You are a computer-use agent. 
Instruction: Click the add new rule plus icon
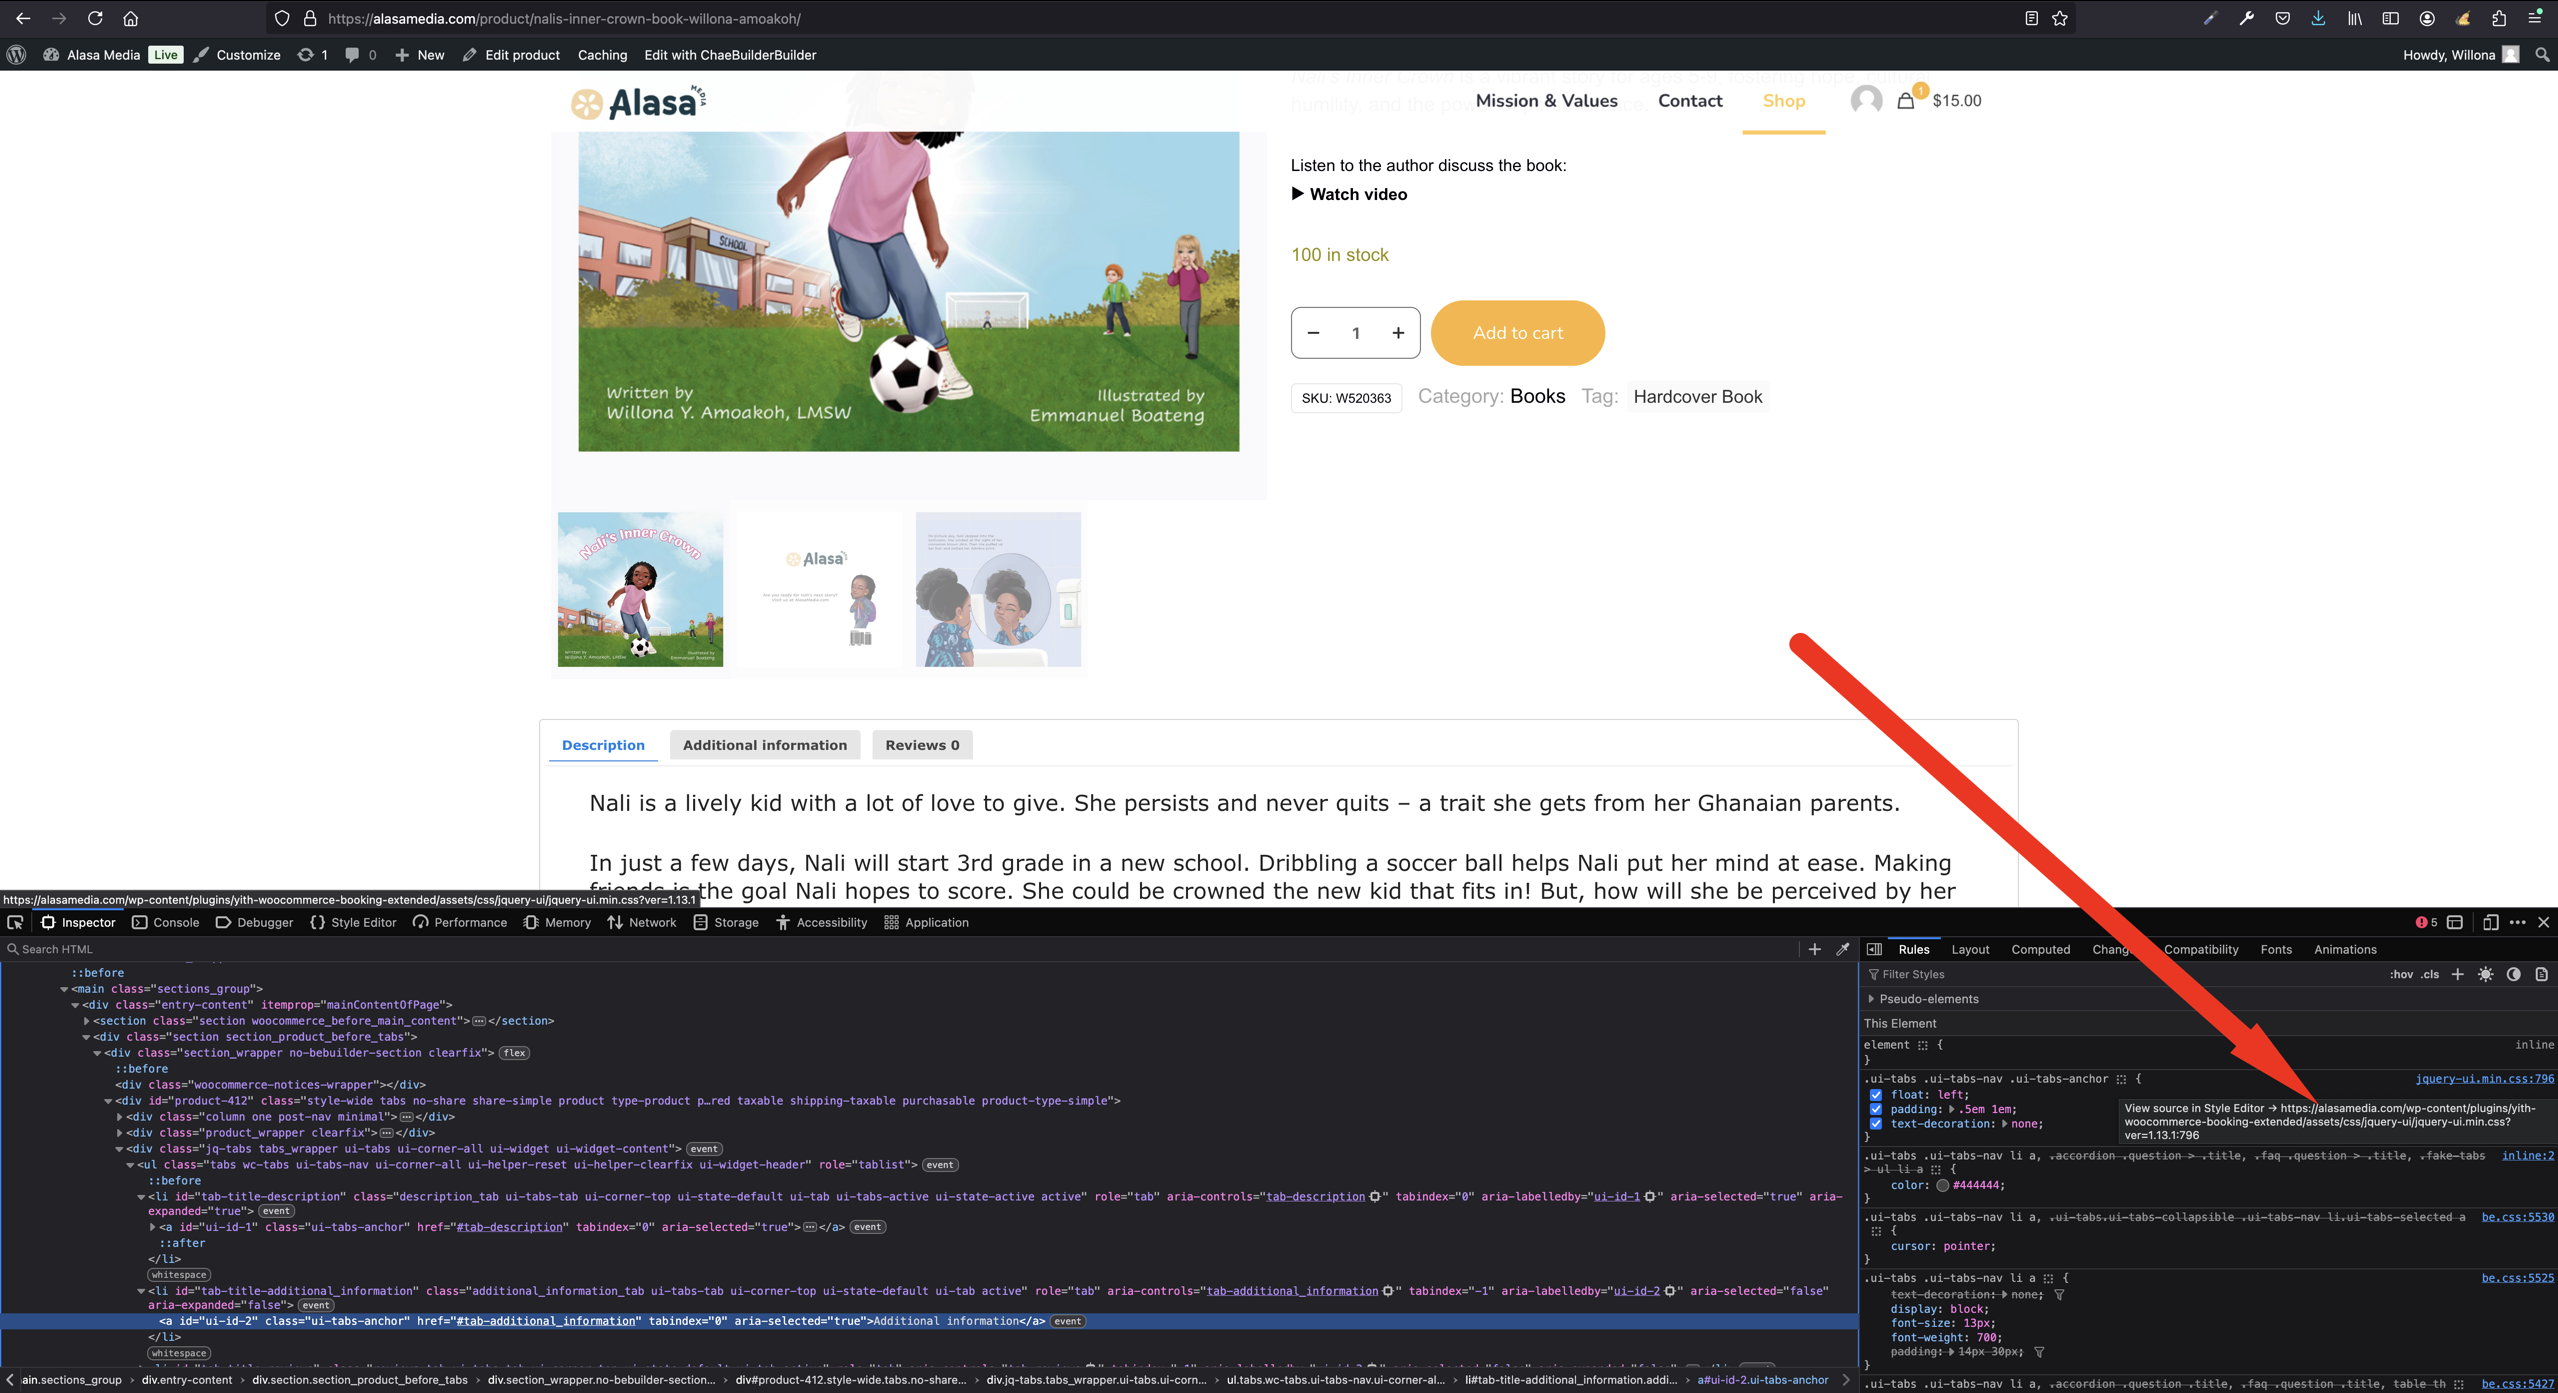pos(2457,975)
